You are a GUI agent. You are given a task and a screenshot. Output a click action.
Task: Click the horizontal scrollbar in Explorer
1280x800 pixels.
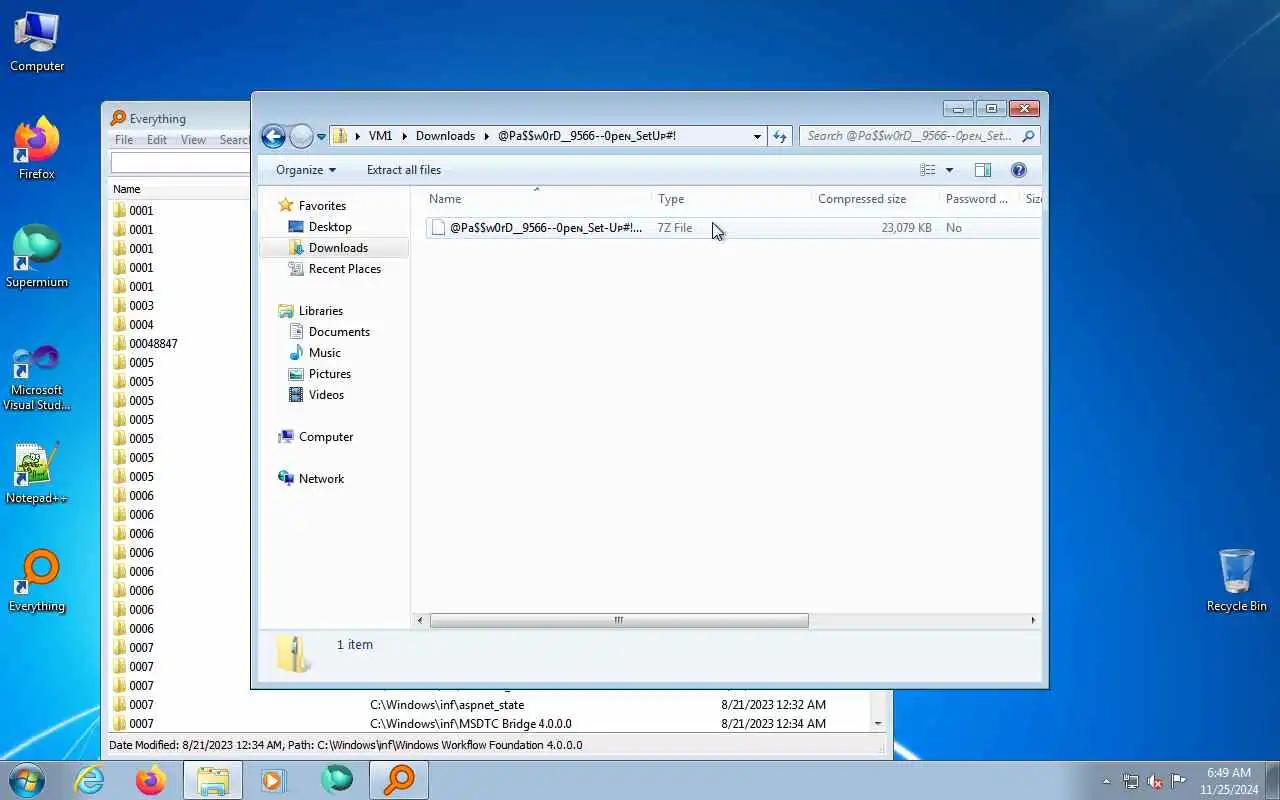618,620
